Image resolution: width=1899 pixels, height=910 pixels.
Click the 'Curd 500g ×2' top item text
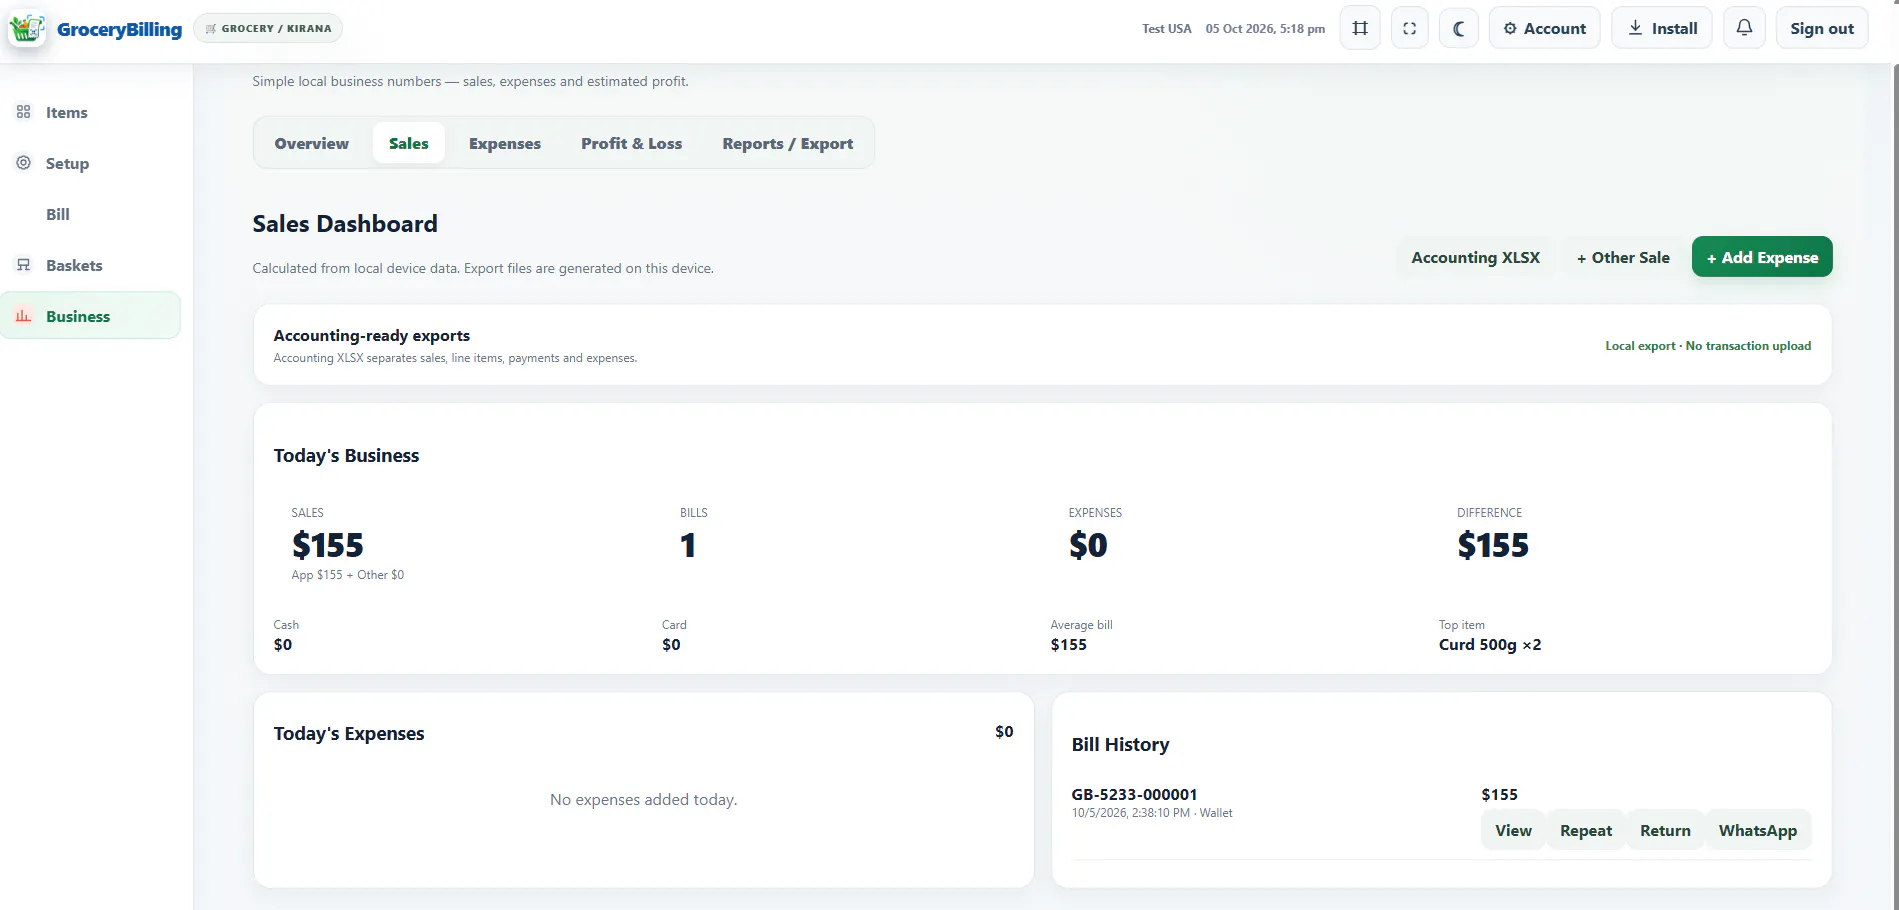coord(1490,645)
